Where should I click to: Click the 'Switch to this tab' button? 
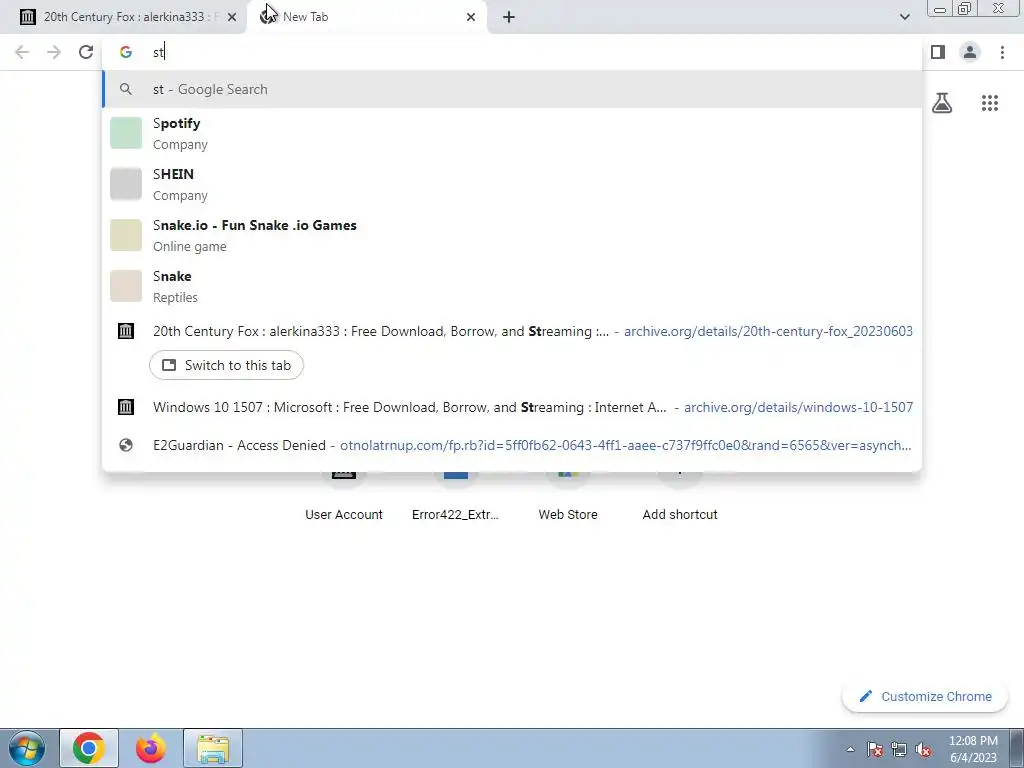tap(227, 365)
